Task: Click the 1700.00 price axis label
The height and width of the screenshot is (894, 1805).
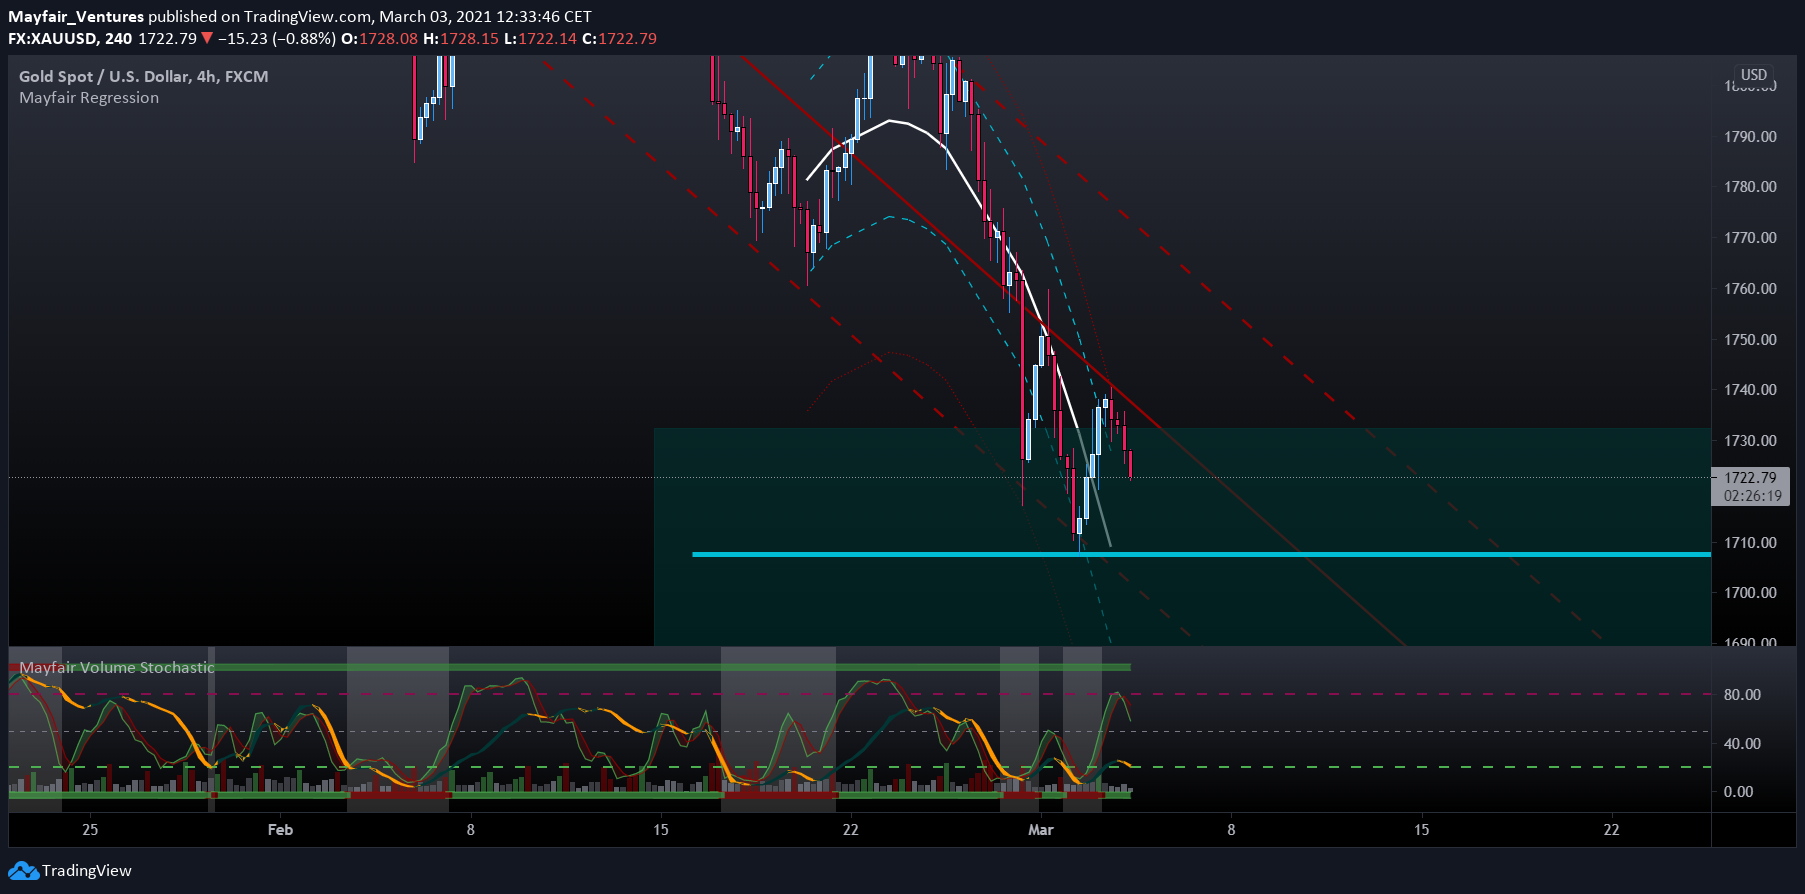Action: 1750,593
